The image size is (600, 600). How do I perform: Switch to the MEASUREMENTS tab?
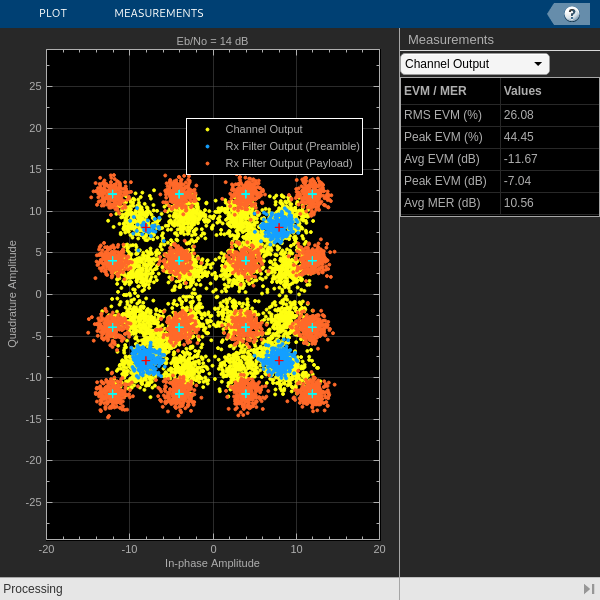(159, 13)
